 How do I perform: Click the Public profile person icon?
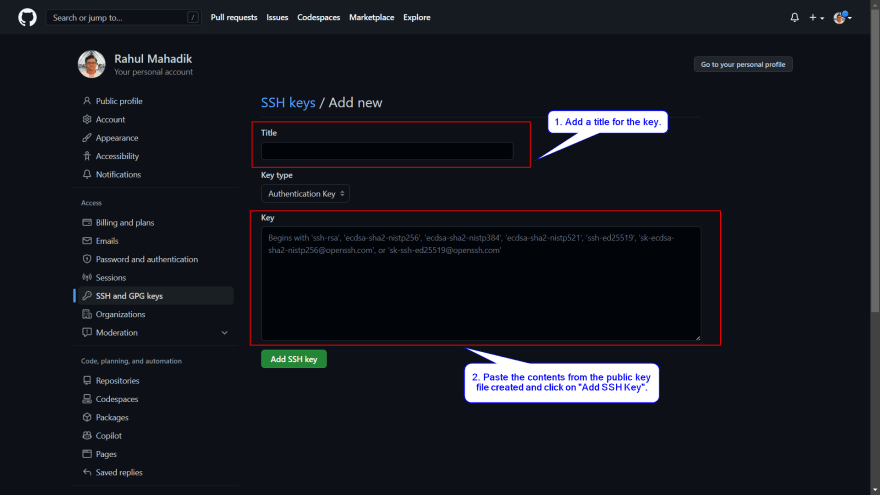(x=87, y=101)
